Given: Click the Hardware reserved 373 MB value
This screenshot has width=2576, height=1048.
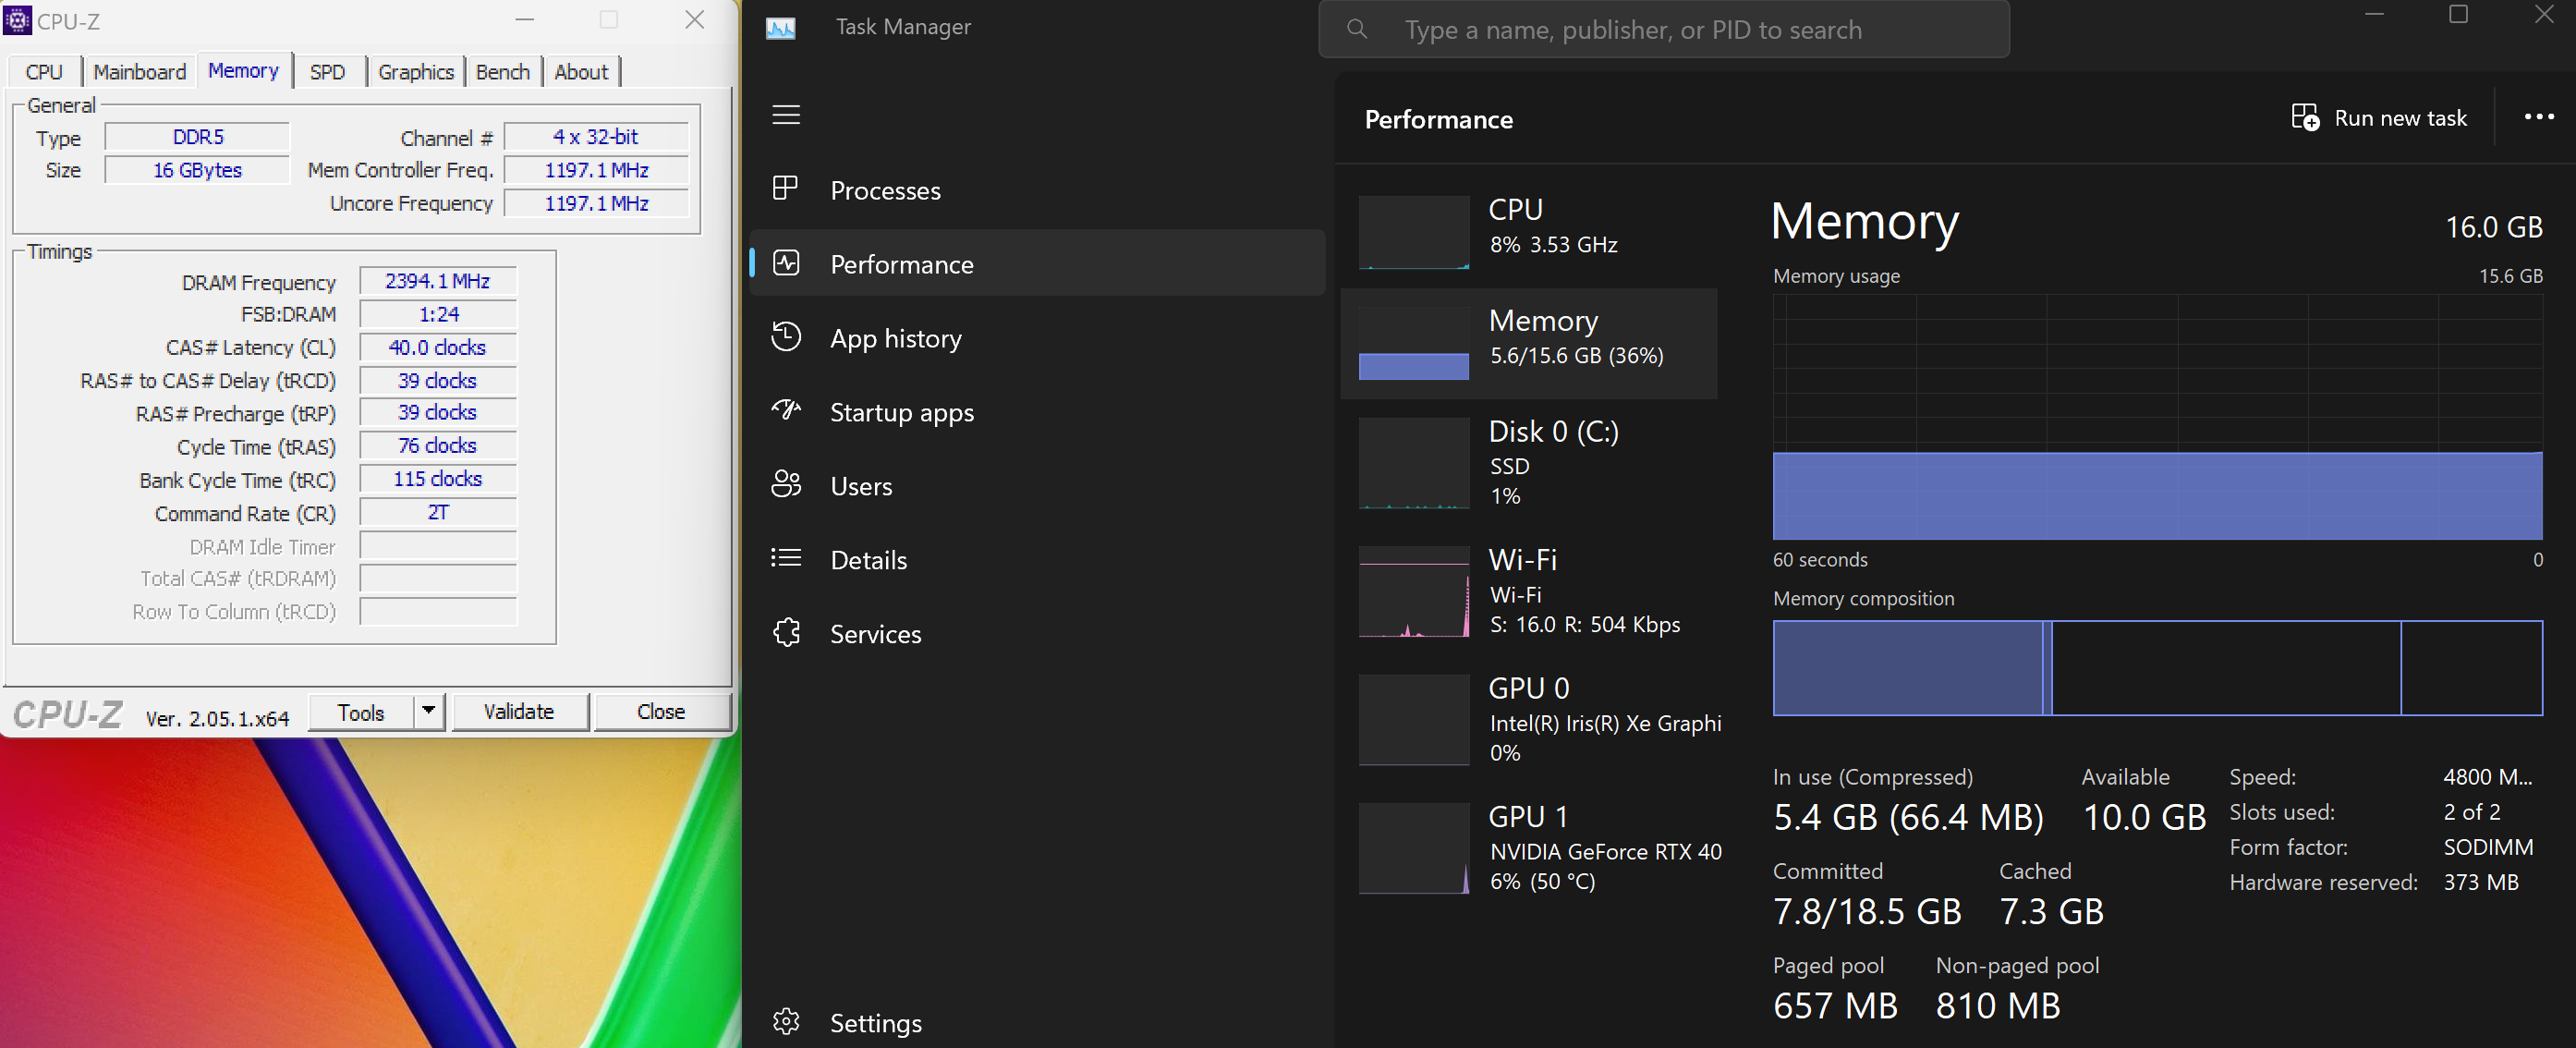Looking at the screenshot, I should [x=2481, y=882].
